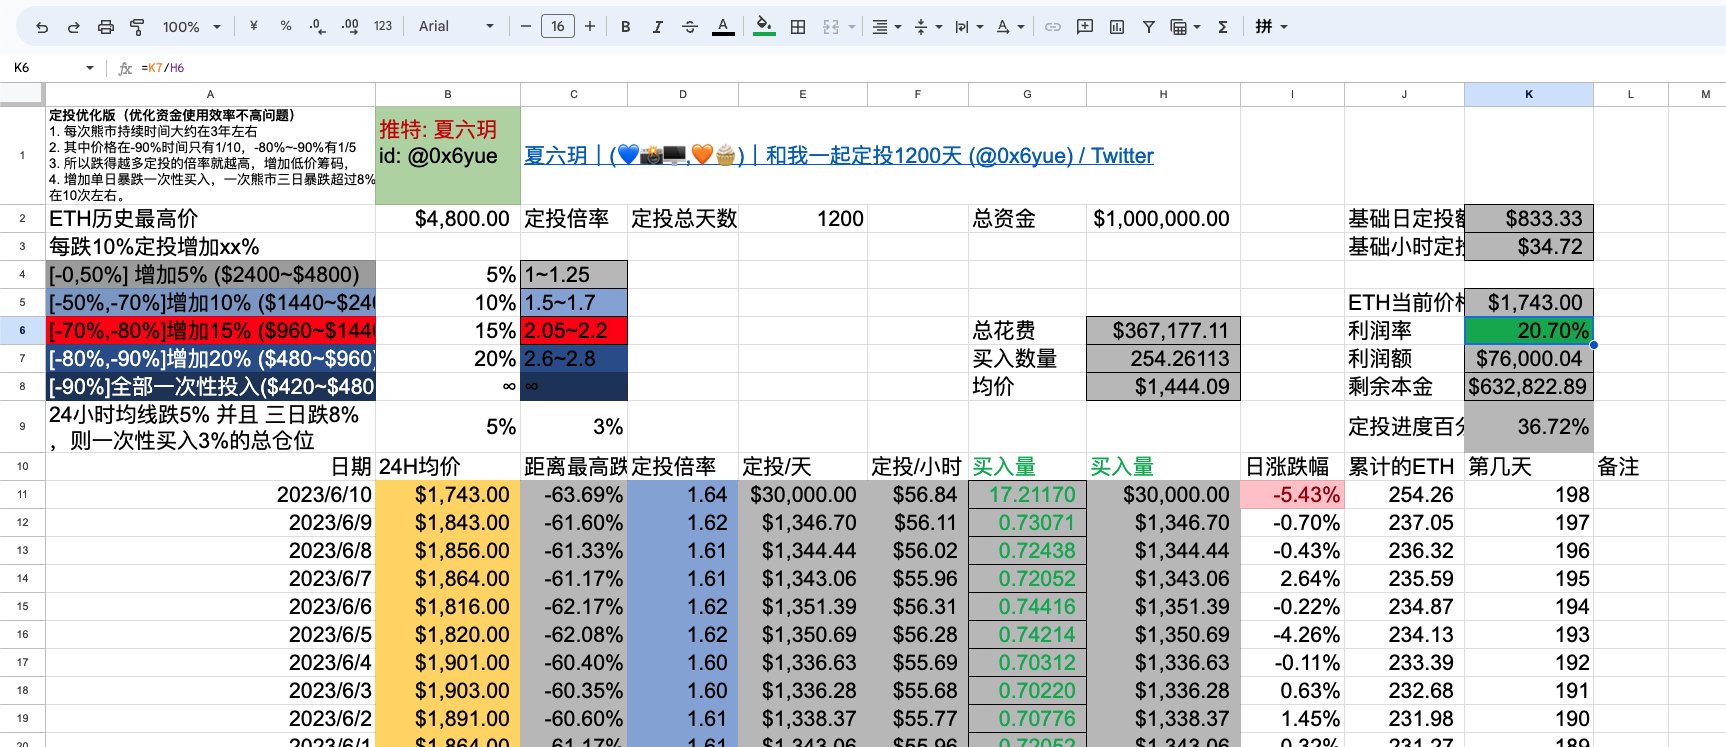Select red cell 2.05~2.2
Screen dimensions: 1726x747
574,330
